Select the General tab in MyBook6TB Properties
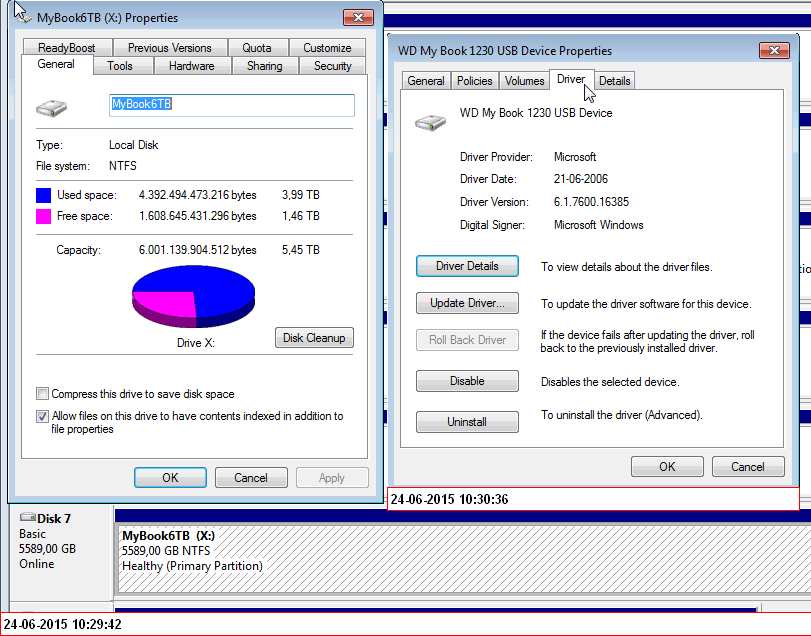The width and height of the screenshot is (811, 636). point(56,64)
